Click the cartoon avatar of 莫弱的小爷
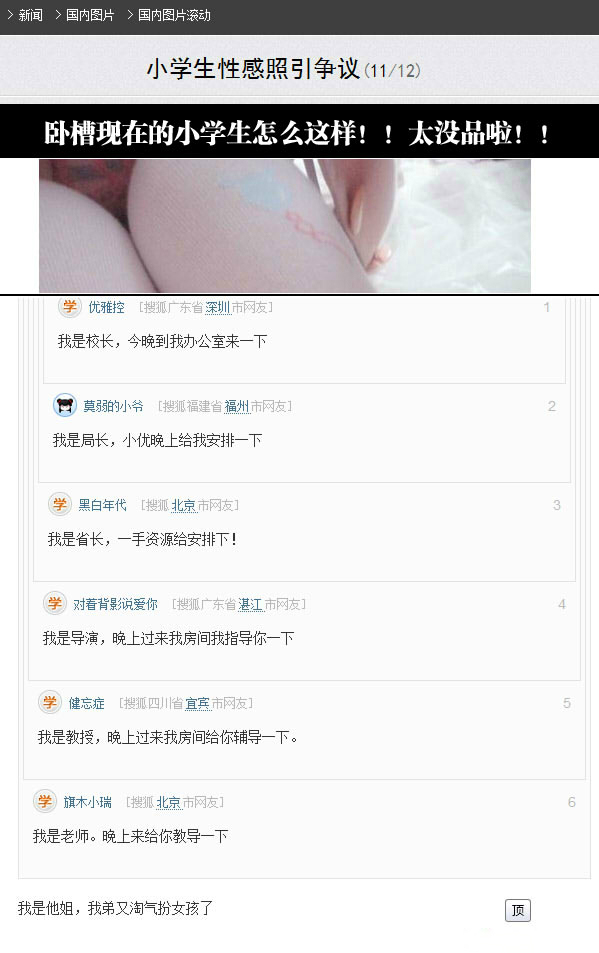599x953 pixels. click(x=65, y=405)
